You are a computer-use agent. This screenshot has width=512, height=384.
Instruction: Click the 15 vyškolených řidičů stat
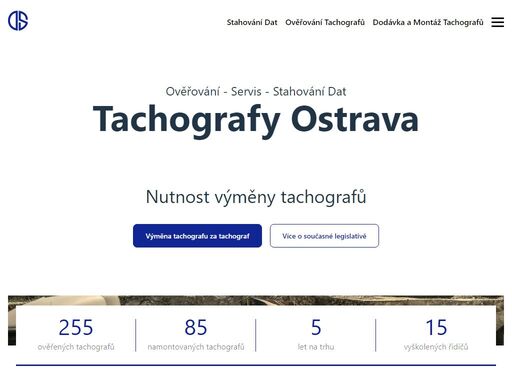click(x=436, y=335)
